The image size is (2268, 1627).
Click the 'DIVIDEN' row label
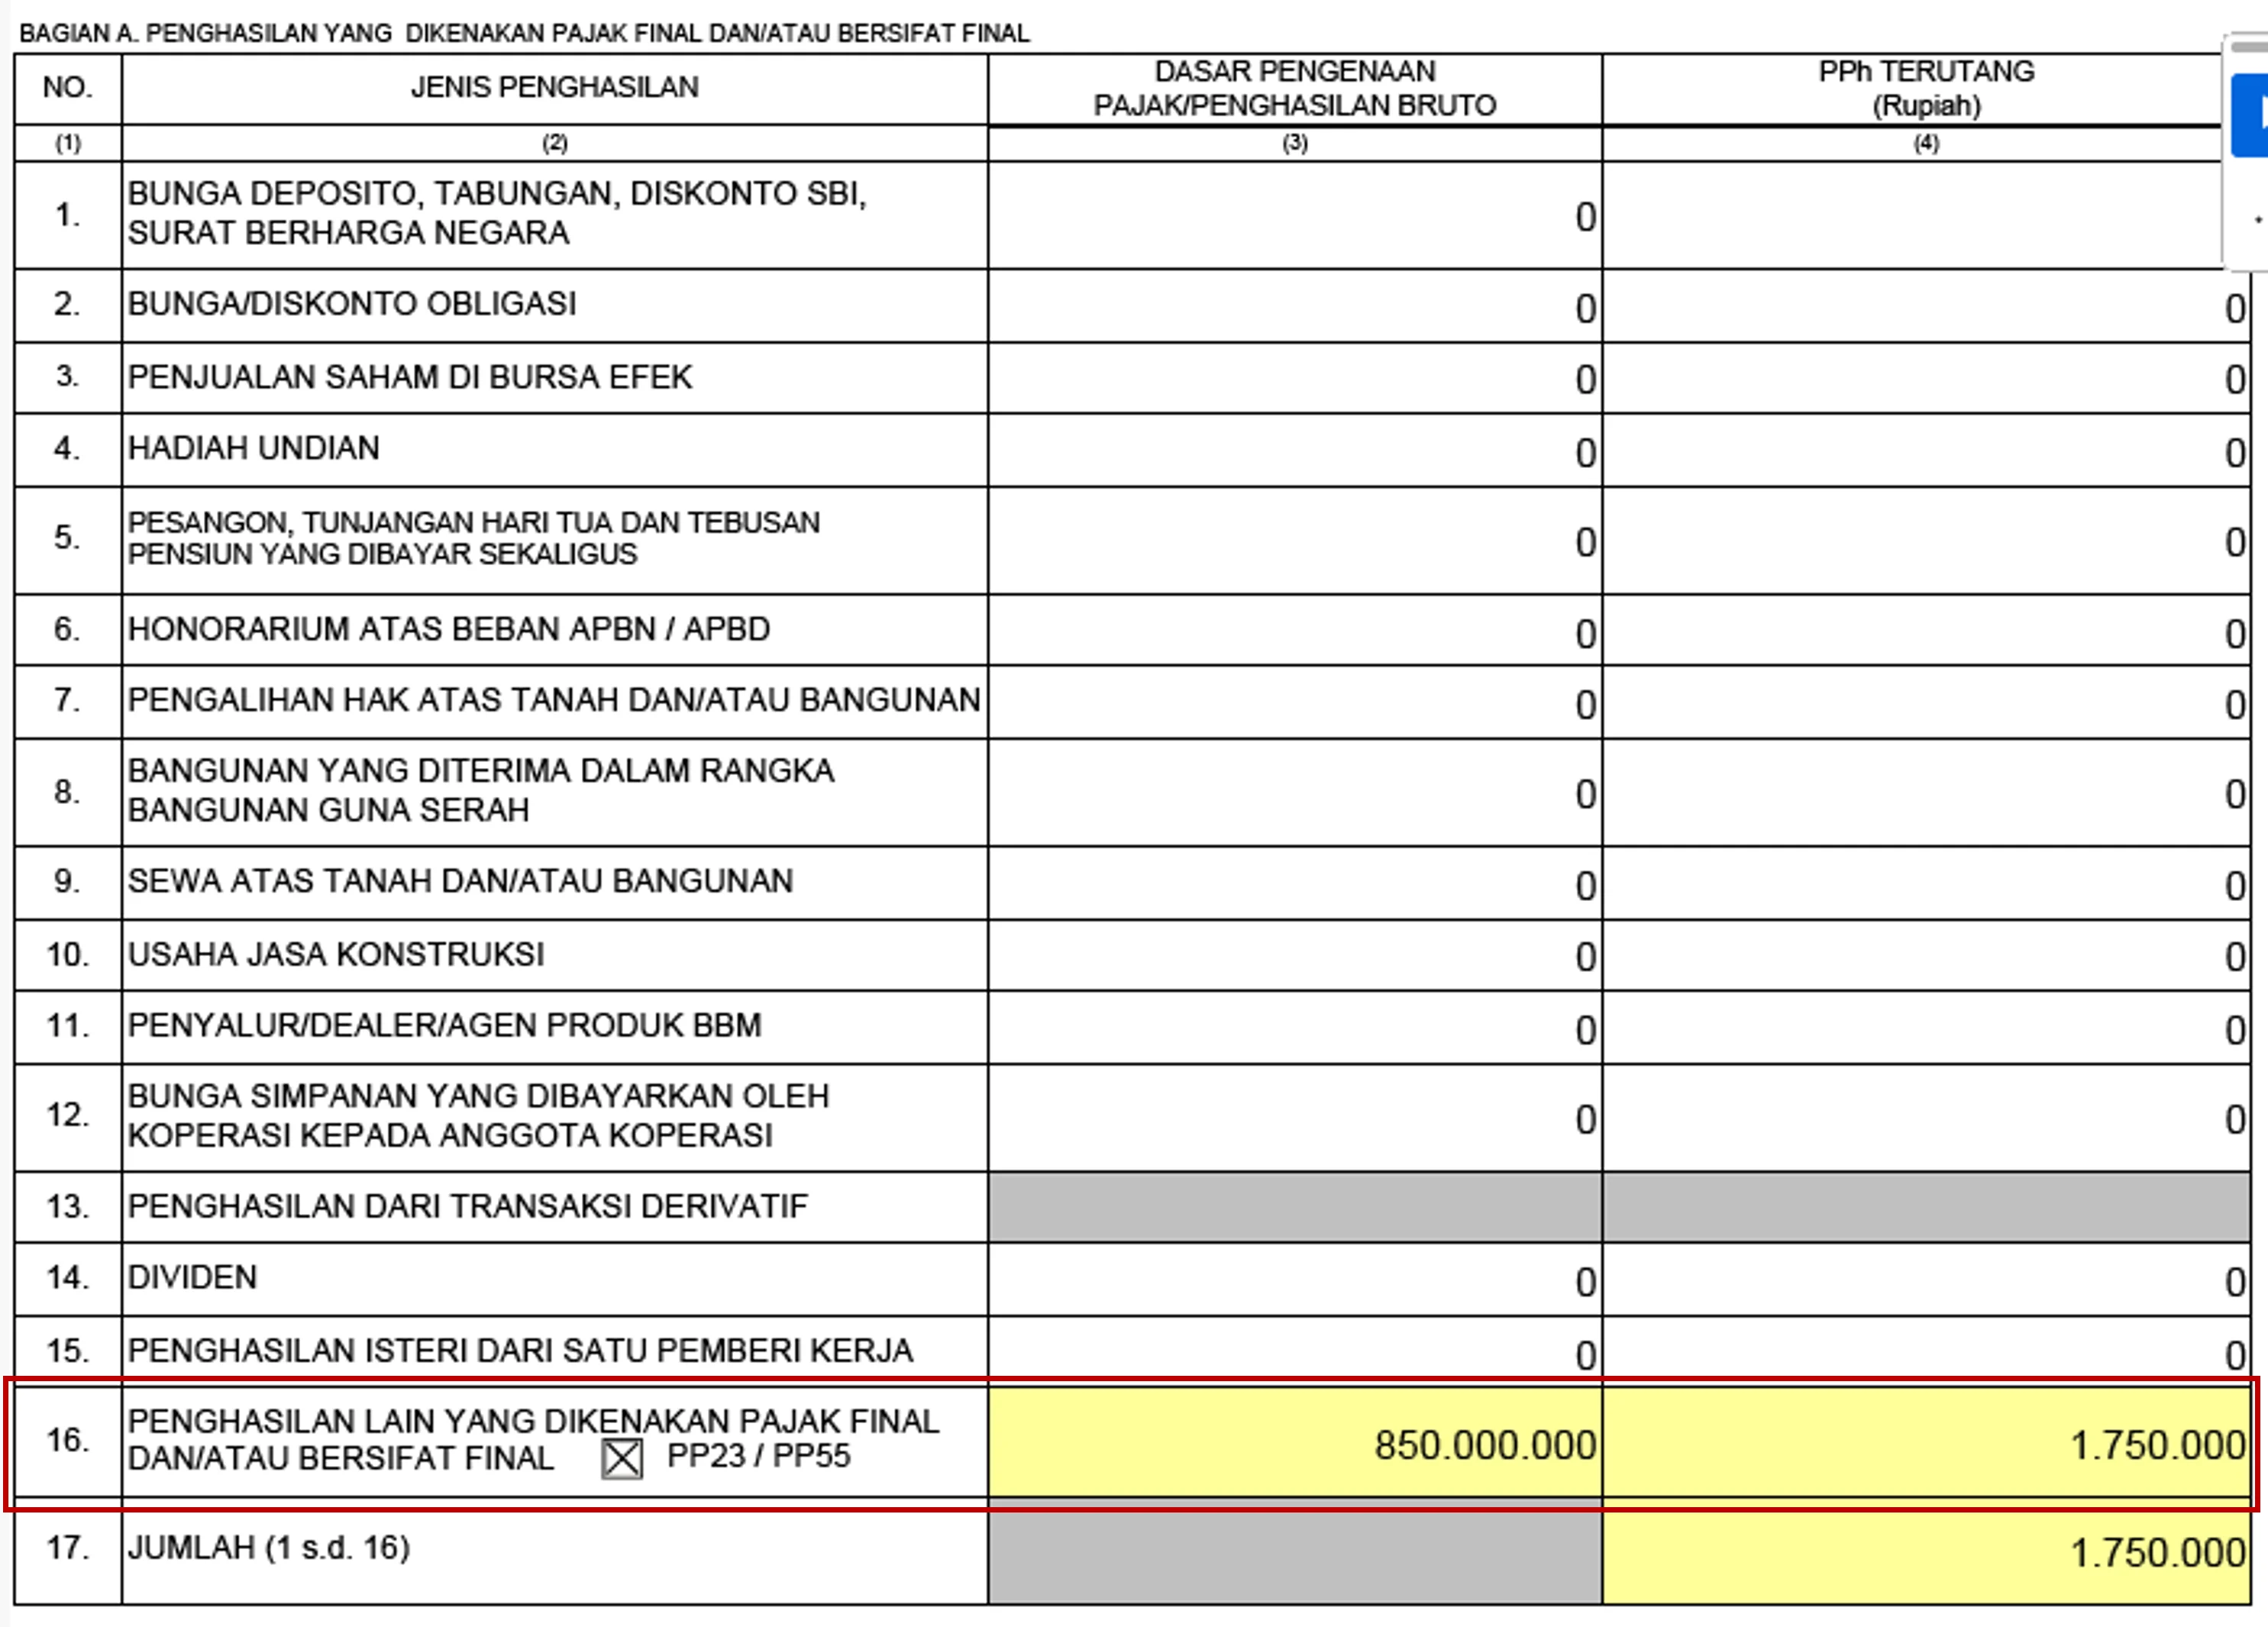[192, 1278]
